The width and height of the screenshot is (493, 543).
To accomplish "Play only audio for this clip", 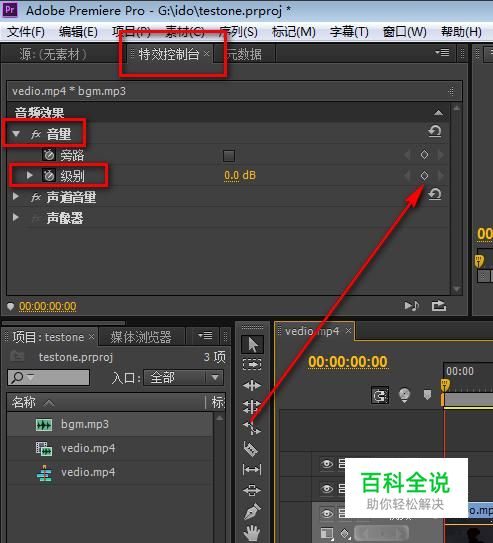I will (412, 306).
